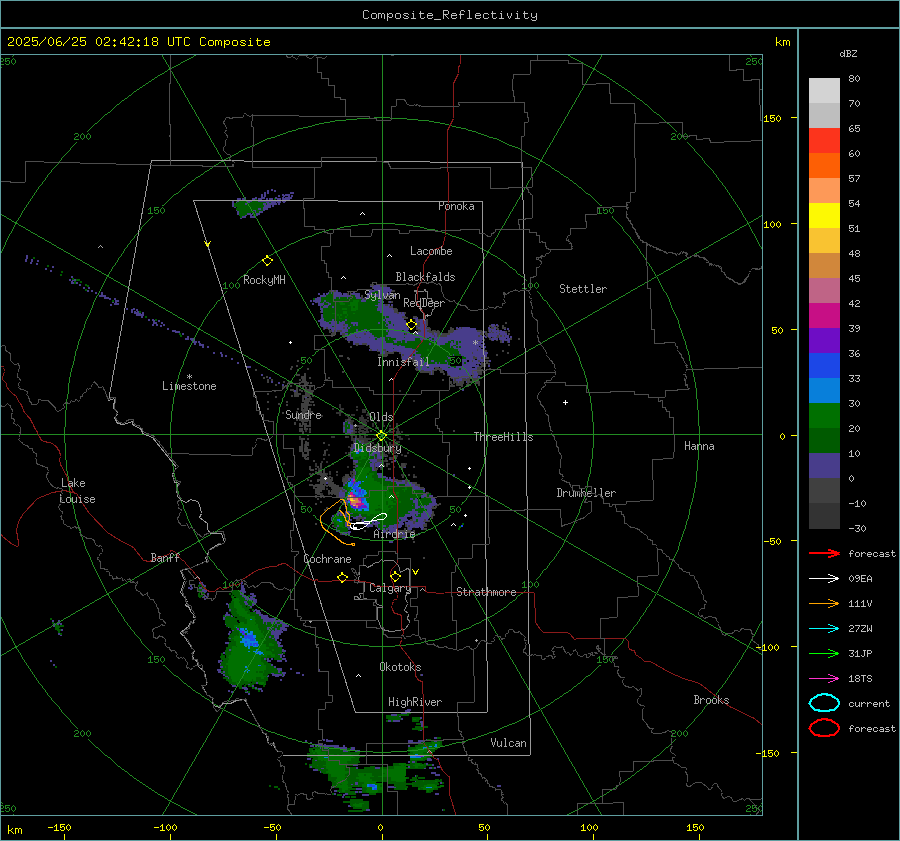Click the Lake Louise label
The image size is (900, 841).
(77, 491)
